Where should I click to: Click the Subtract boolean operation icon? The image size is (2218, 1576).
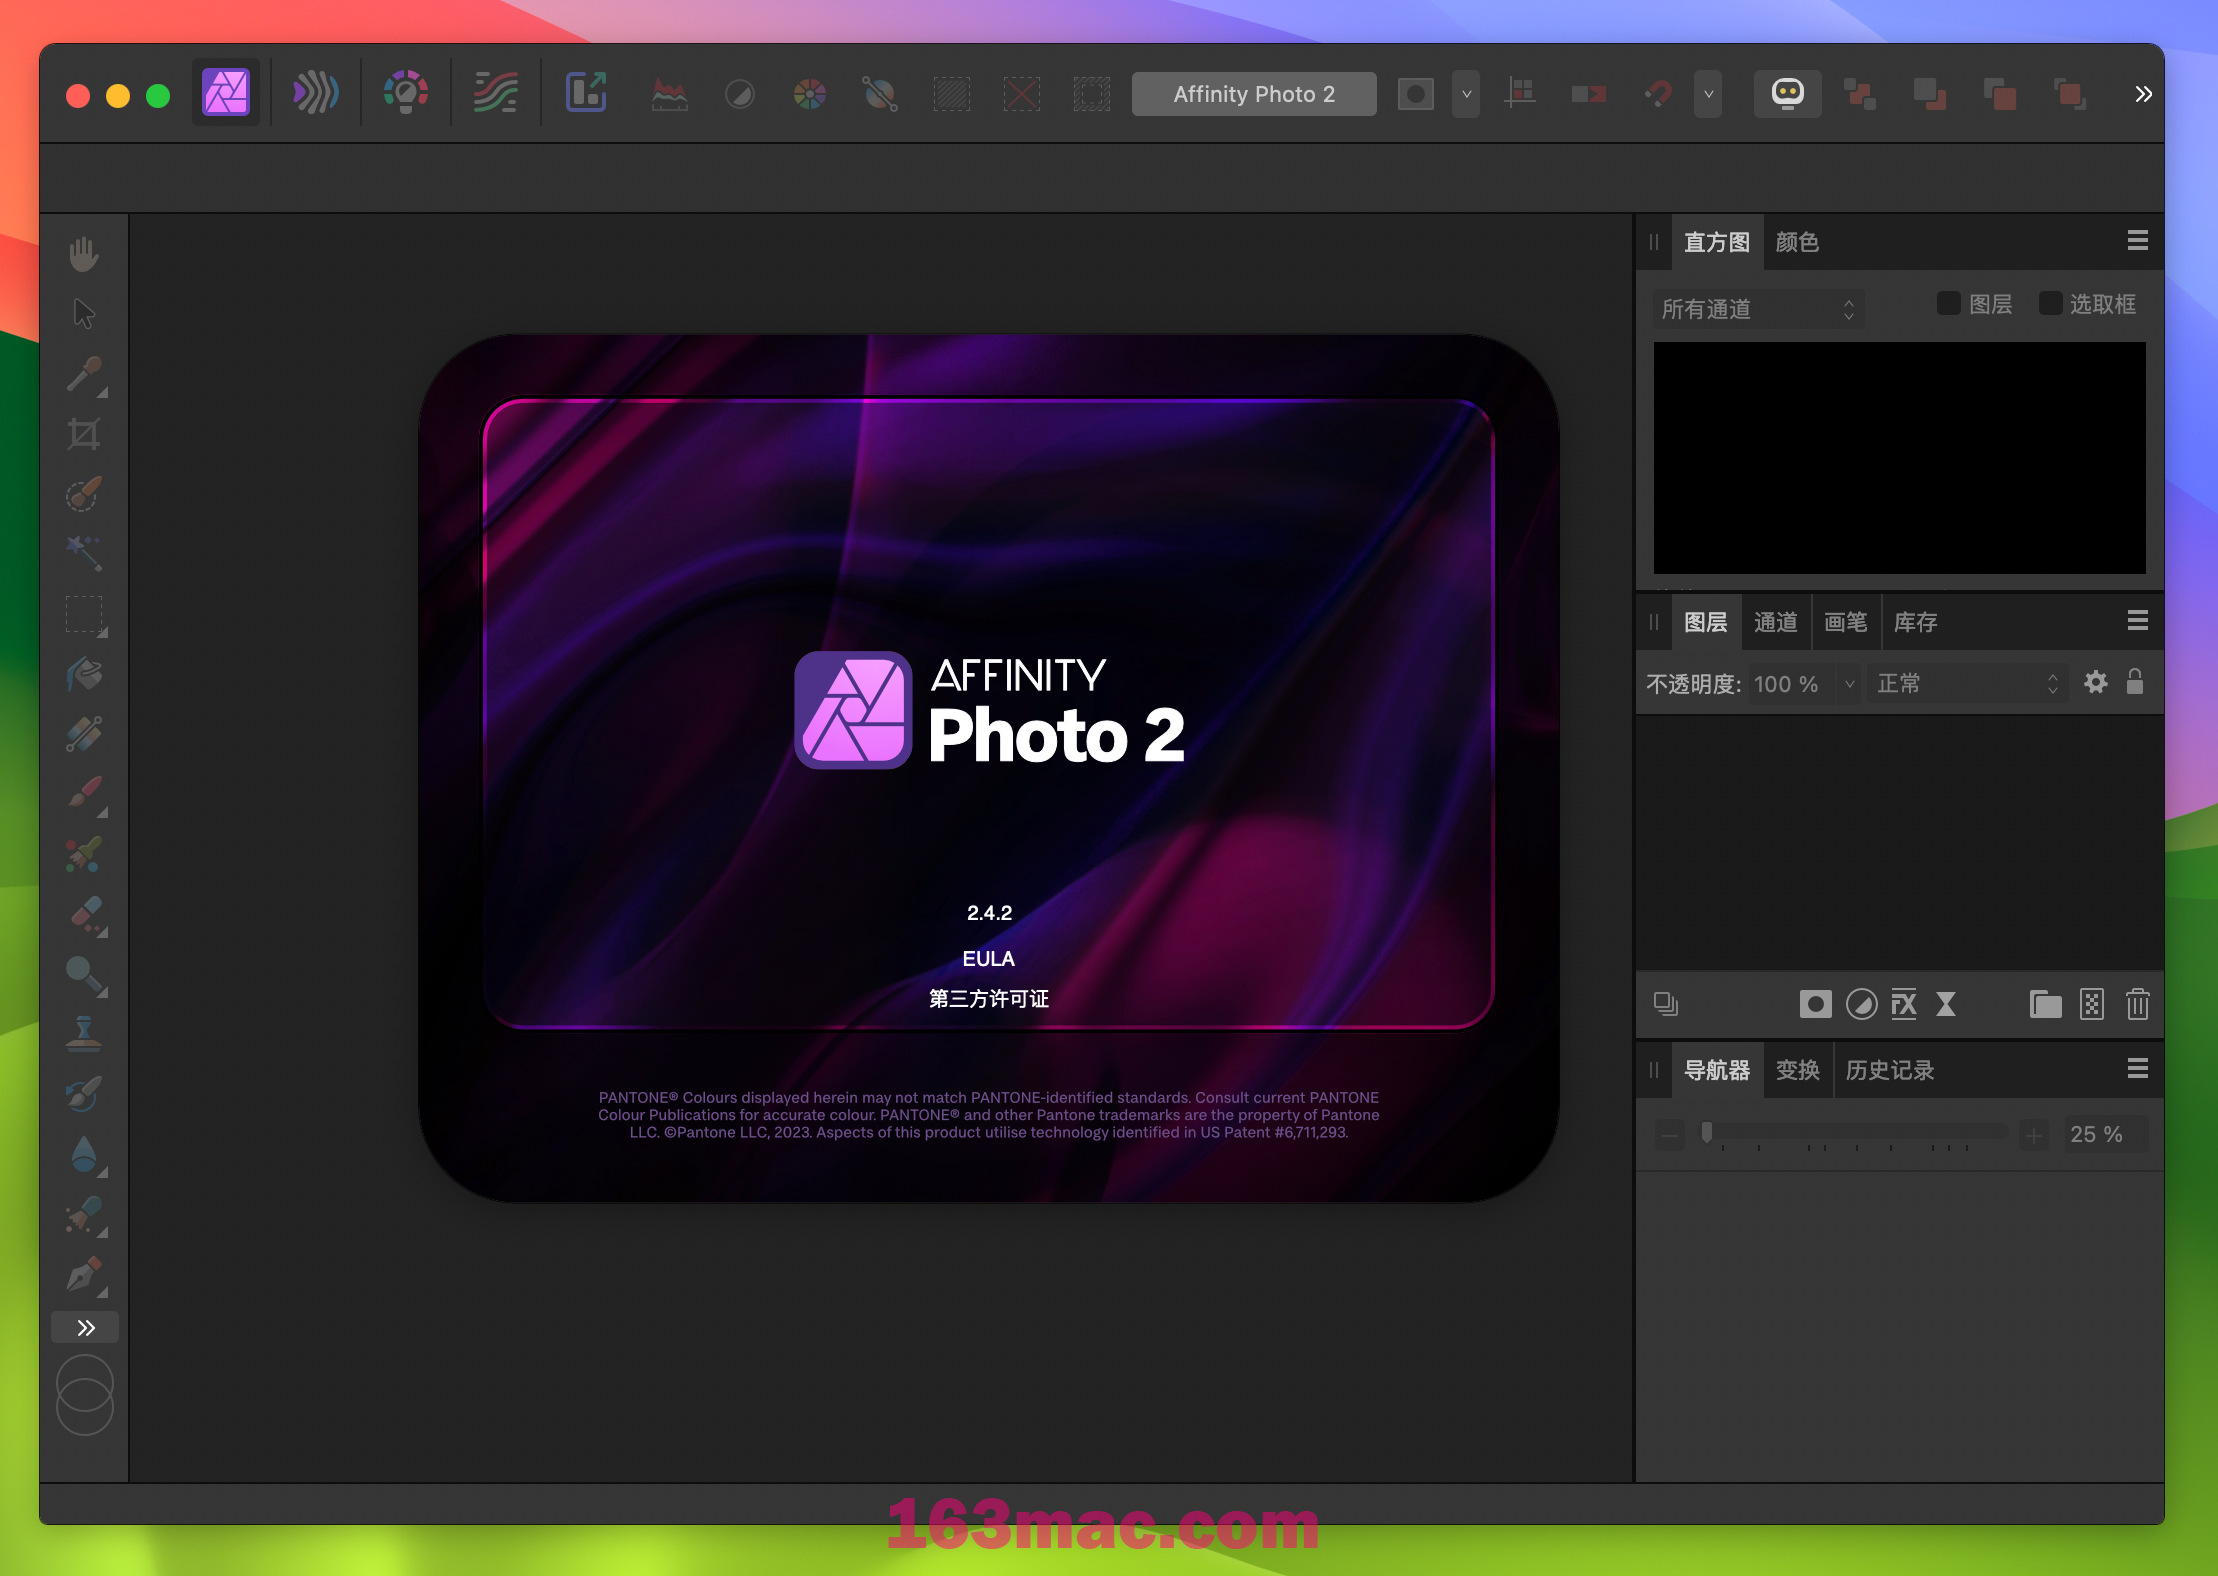(x=1929, y=95)
